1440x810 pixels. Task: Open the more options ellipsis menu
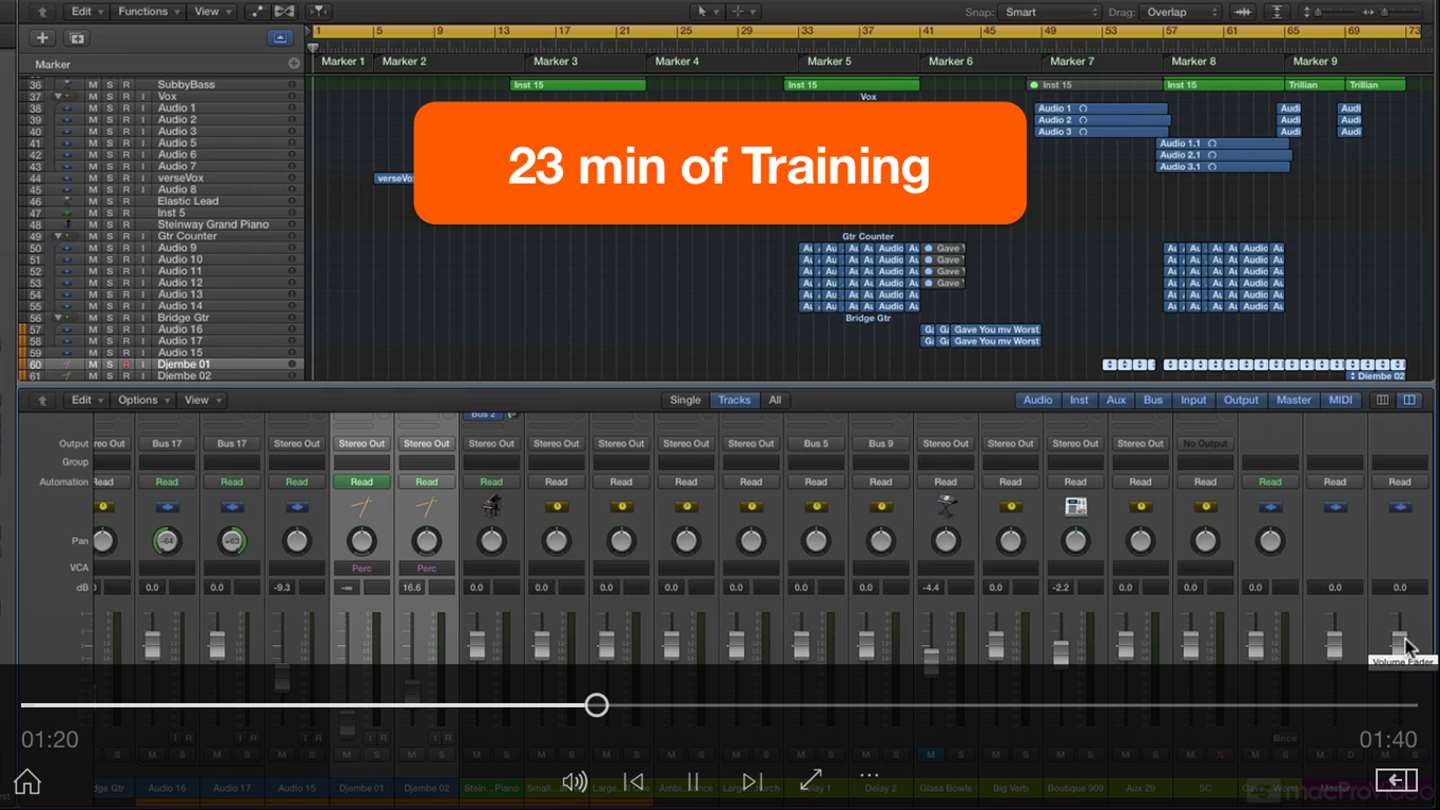869,775
